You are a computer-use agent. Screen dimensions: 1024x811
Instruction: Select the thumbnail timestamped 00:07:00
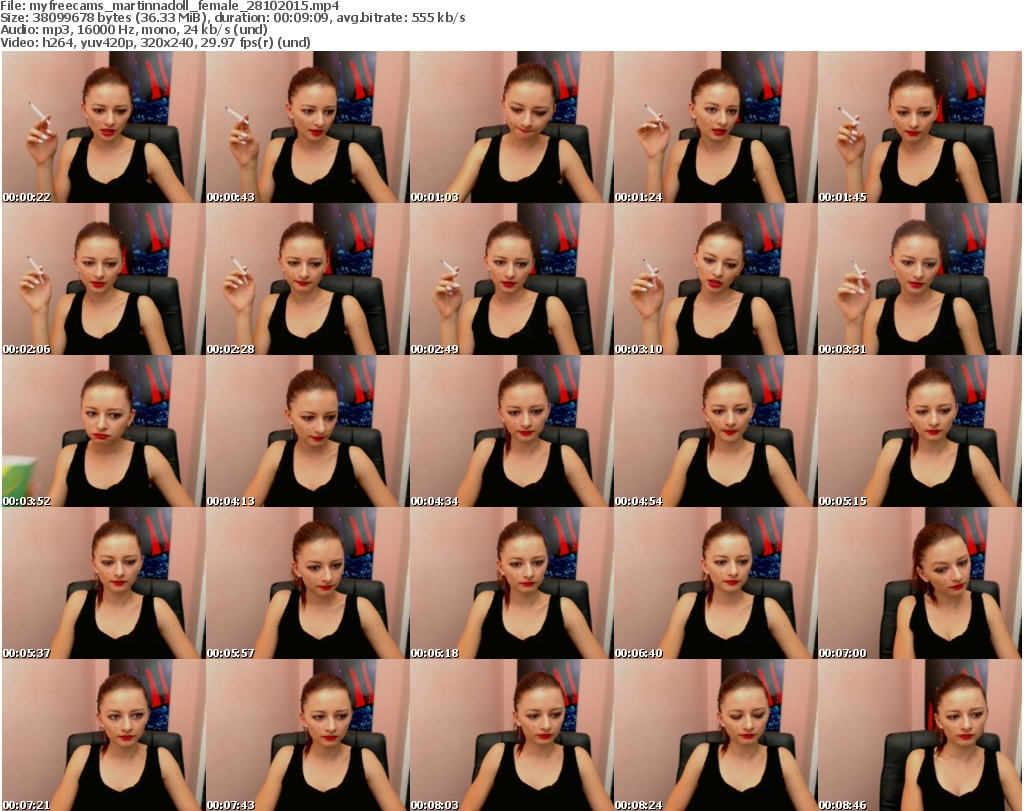coord(919,583)
